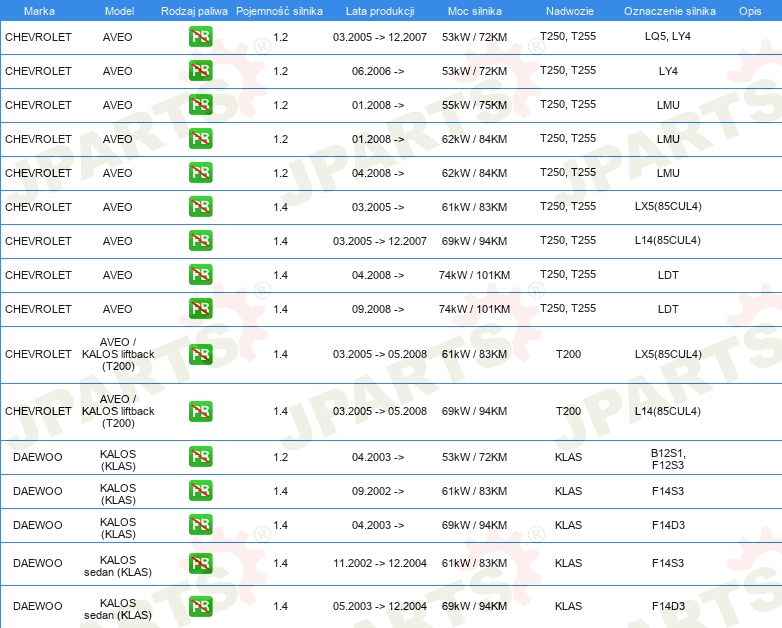Image resolution: width=782 pixels, height=628 pixels.
Task: Click fuel icon in the 04.2008 62kW / 84KM row
Action: [200, 172]
